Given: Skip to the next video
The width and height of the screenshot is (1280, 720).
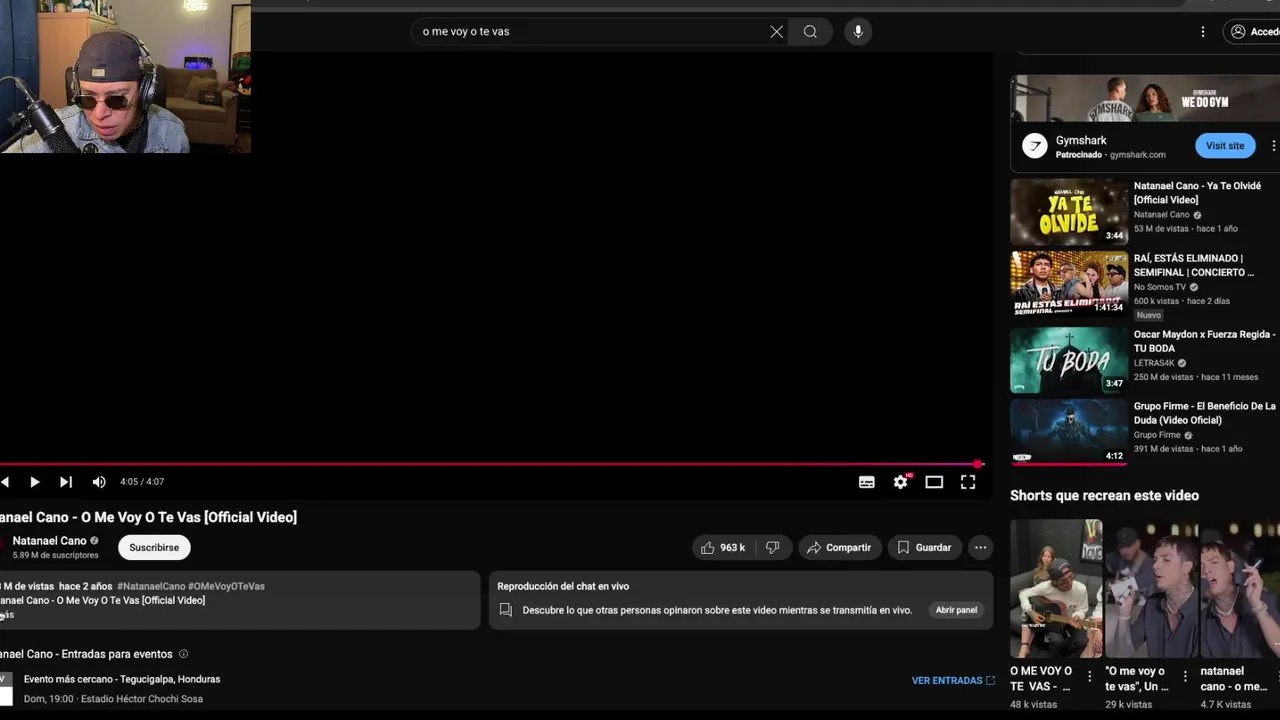Looking at the screenshot, I should [x=65, y=482].
